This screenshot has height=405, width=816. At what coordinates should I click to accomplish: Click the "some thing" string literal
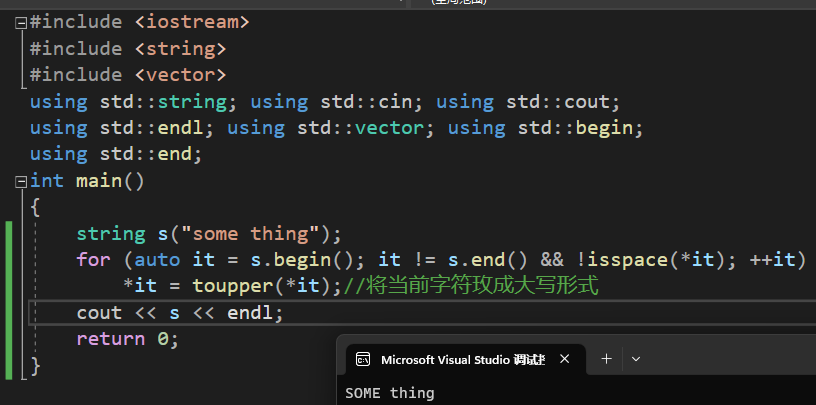(x=255, y=234)
